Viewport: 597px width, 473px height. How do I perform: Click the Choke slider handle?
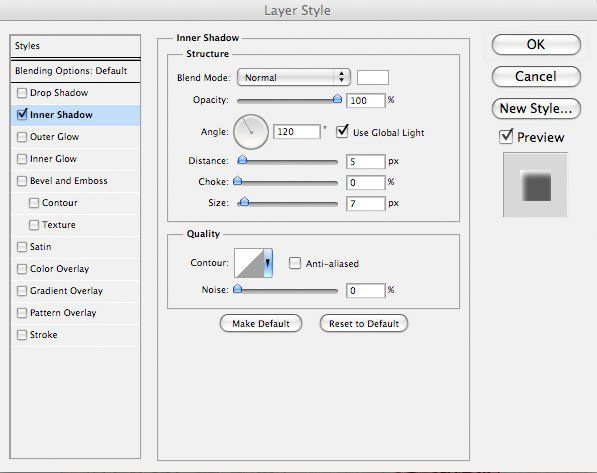[238, 181]
